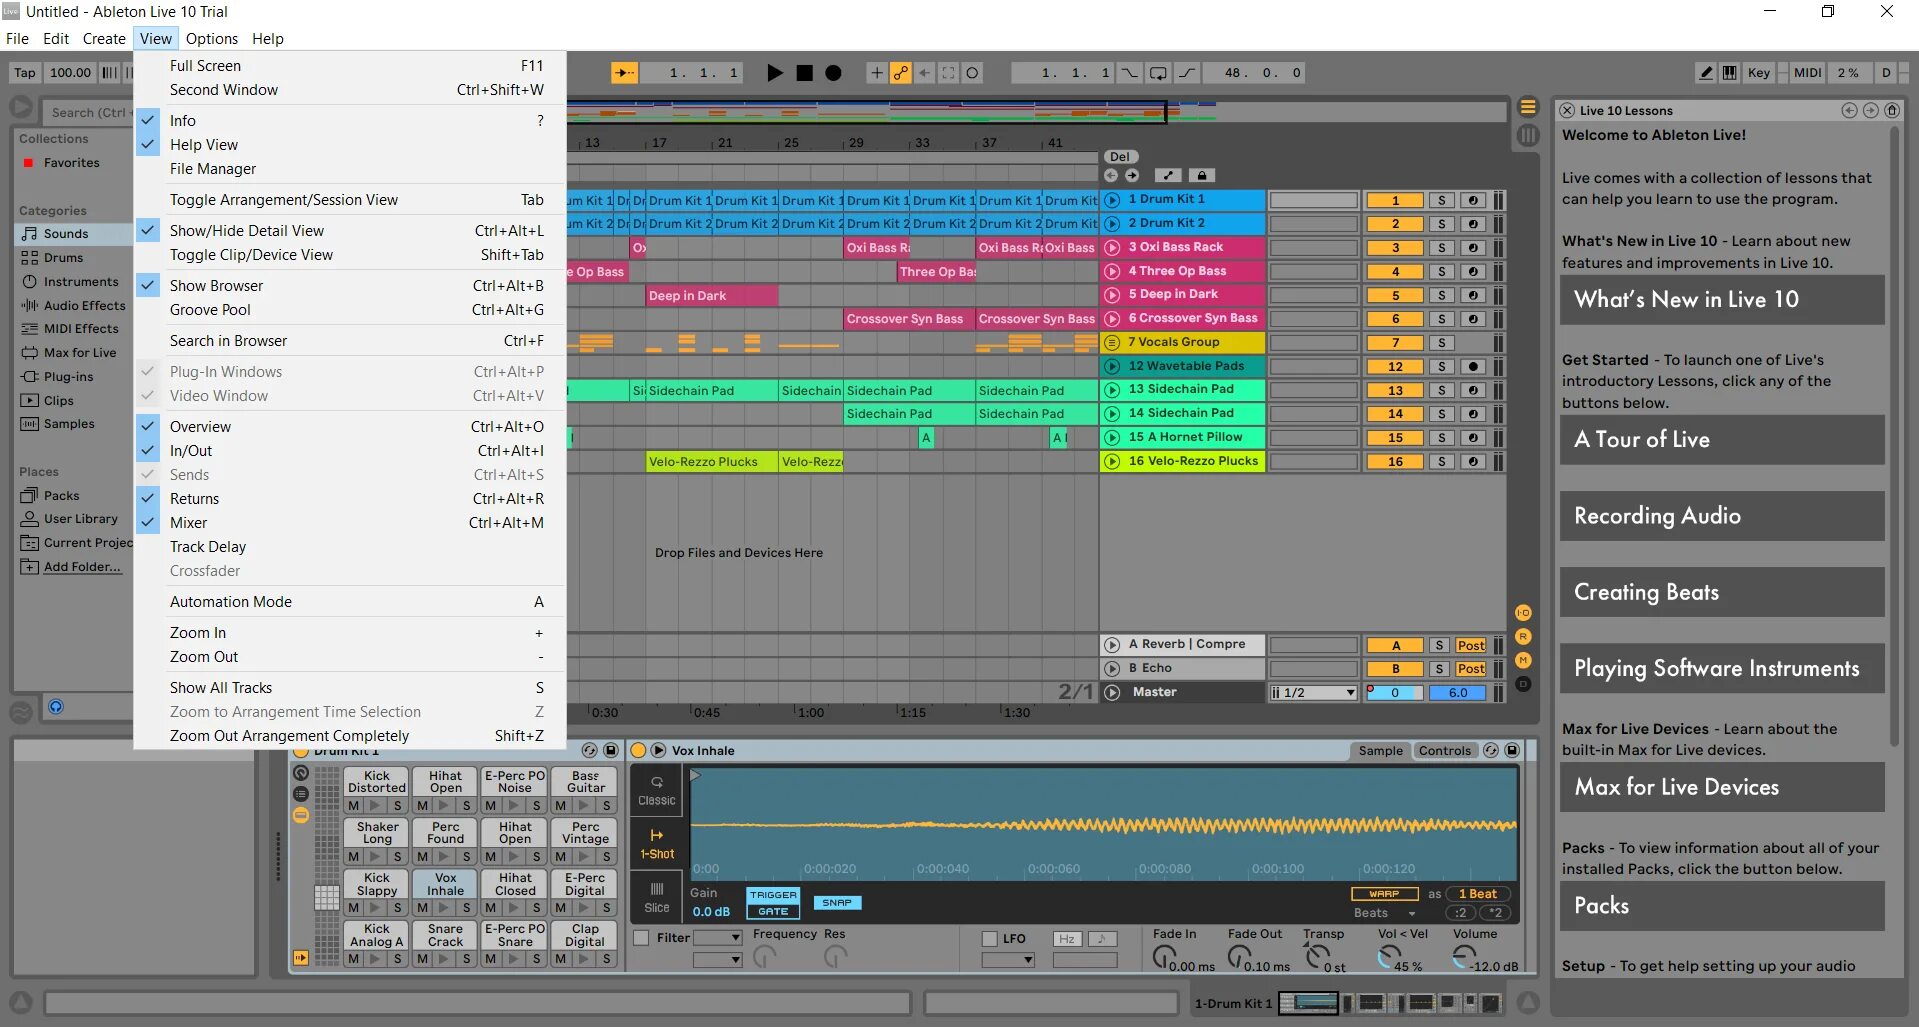The height and width of the screenshot is (1027, 1919).
Task: Select Groove Pool menu entry
Action: 350,310
